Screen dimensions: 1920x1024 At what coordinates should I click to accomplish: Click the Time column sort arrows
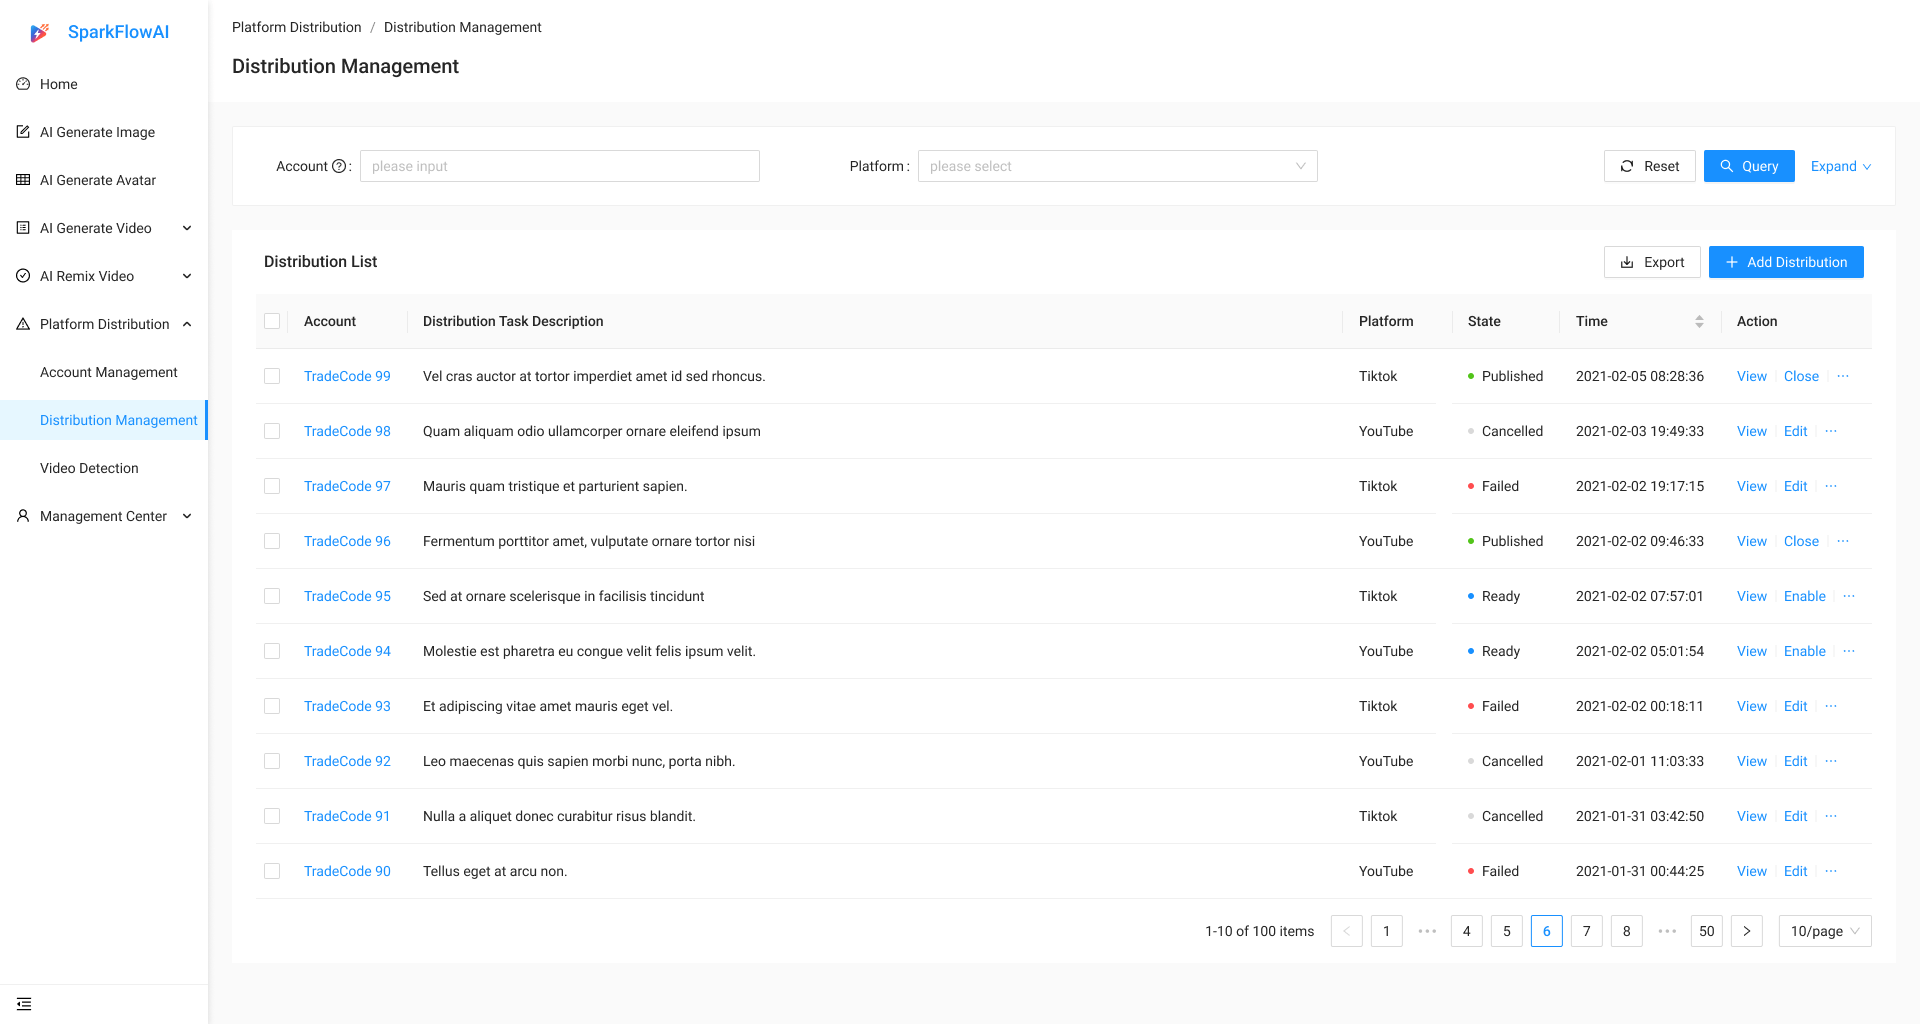click(1699, 321)
